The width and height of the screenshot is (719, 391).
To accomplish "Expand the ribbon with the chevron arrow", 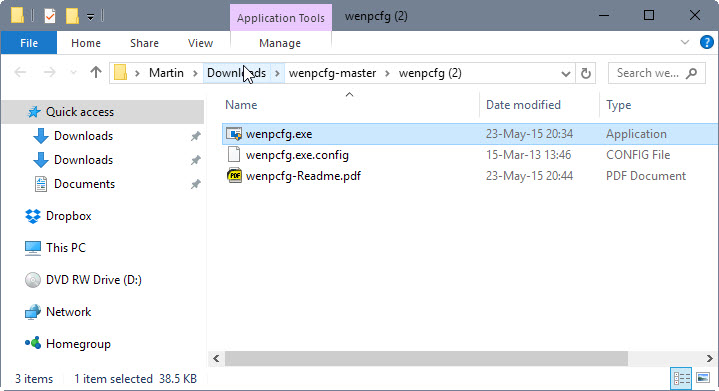I will pyautogui.click(x=685, y=42).
